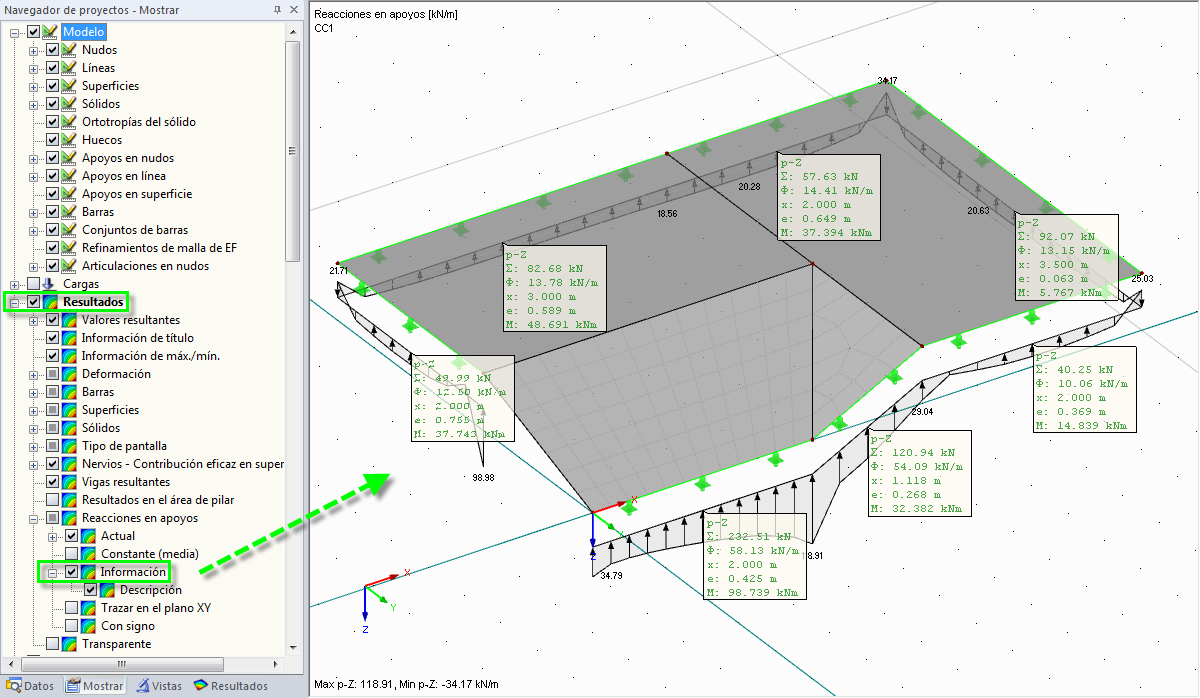Expand the Nudos node
This screenshot has height=698, width=1200.
pos(34,50)
